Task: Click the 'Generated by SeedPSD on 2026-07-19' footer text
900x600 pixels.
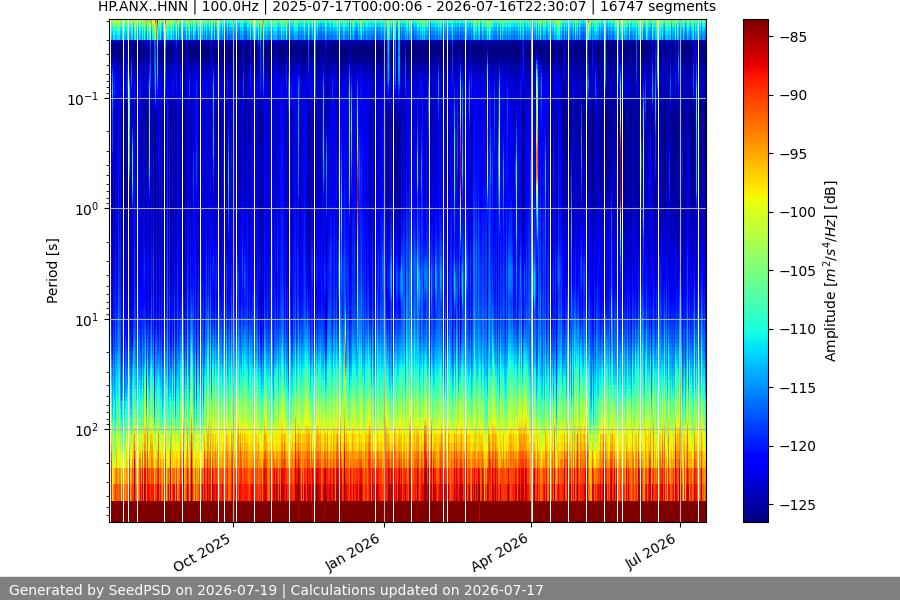Action: [x=143, y=590]
